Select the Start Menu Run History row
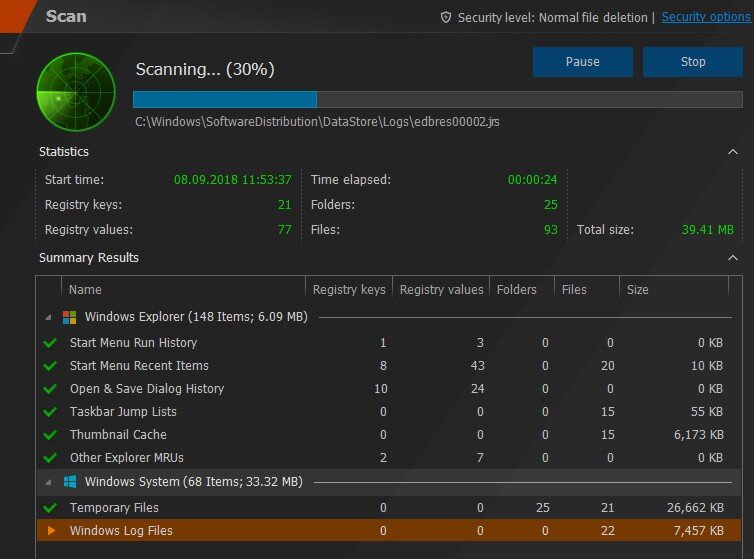 389,343
